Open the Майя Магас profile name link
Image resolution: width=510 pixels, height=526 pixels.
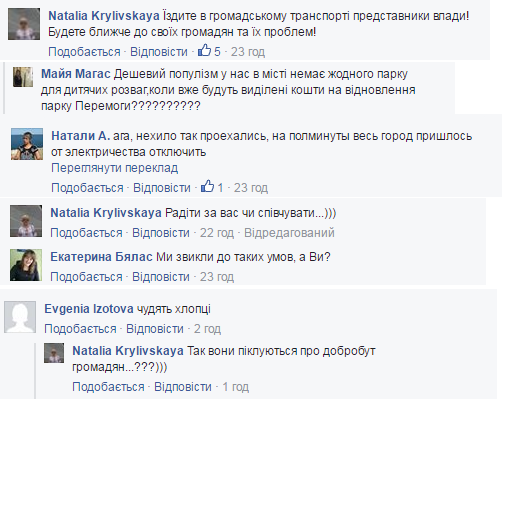coord(75,74)
